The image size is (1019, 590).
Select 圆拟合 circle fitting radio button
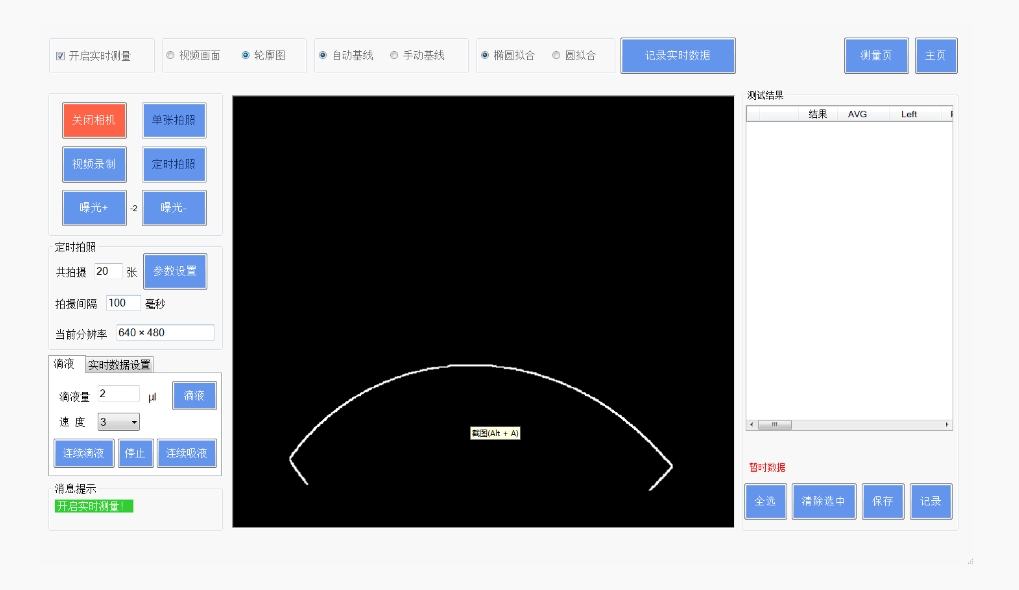556,56
